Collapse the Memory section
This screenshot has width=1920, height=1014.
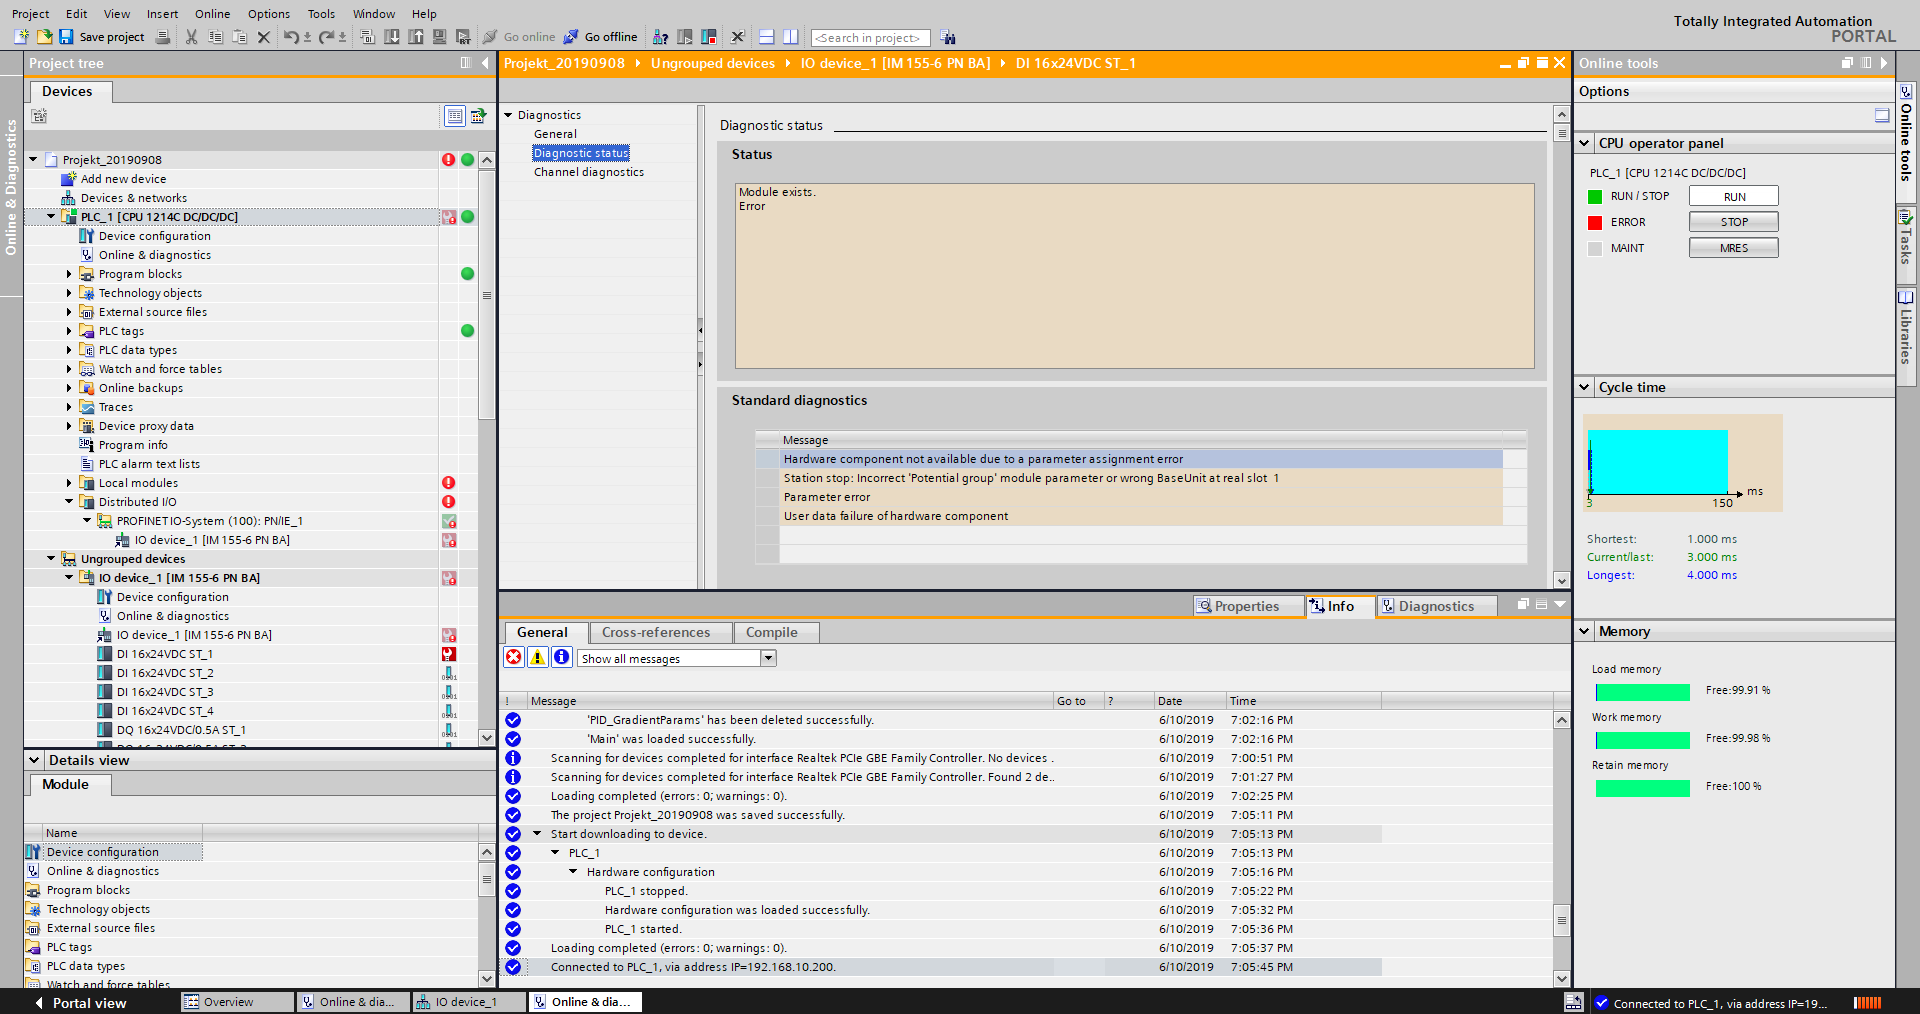coord(1585,631)
